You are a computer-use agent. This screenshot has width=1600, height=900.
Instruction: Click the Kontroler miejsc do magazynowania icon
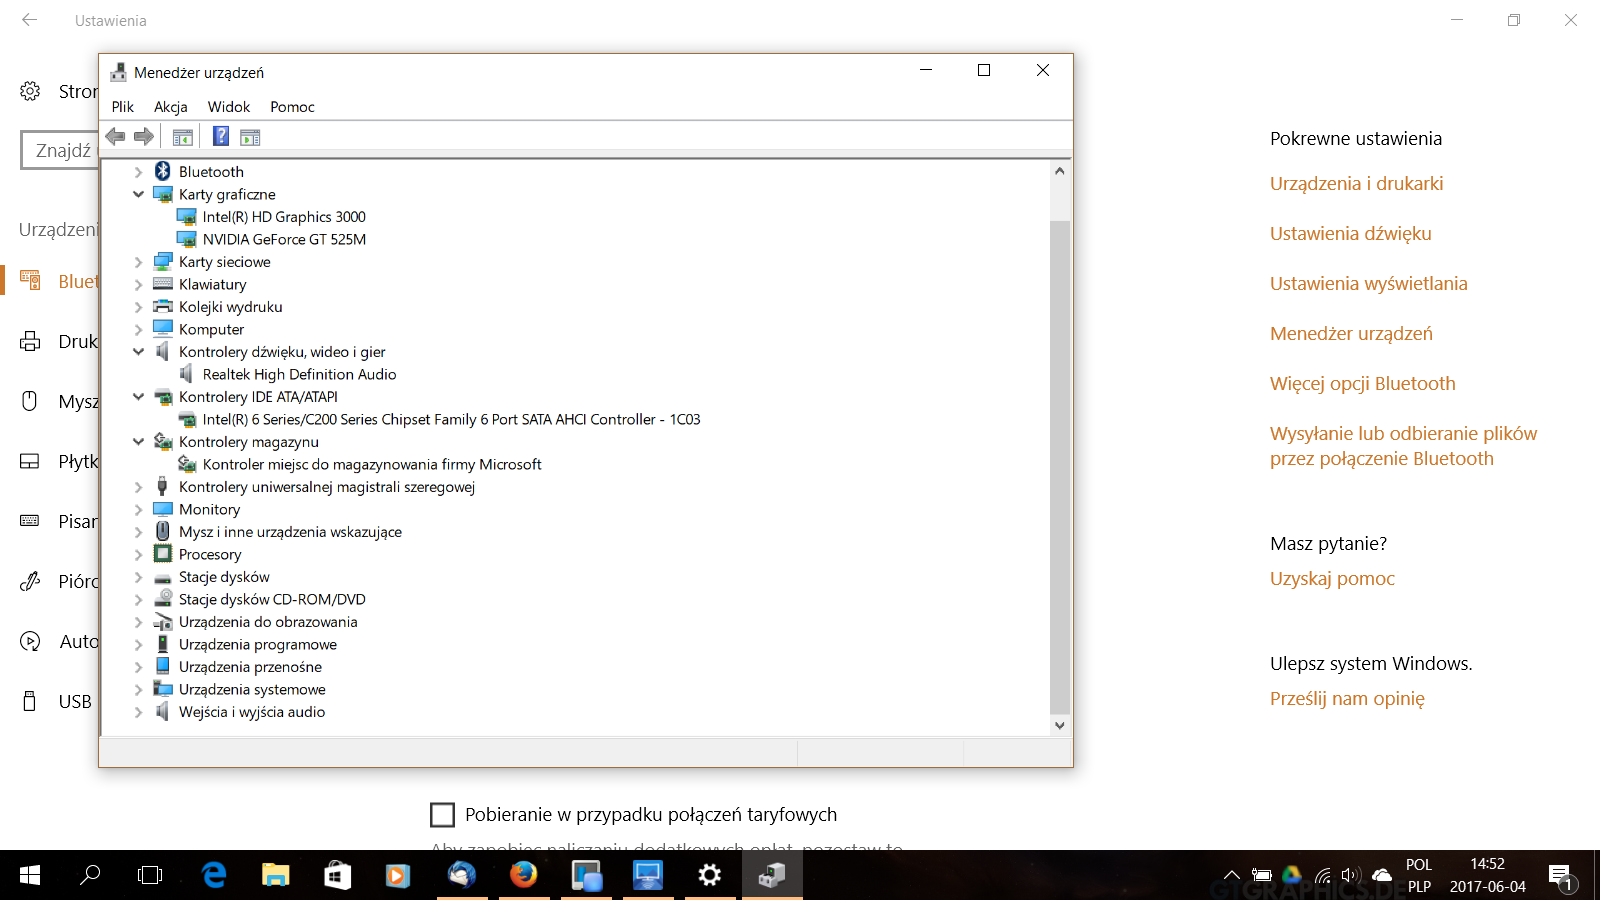tap(186, 464)
